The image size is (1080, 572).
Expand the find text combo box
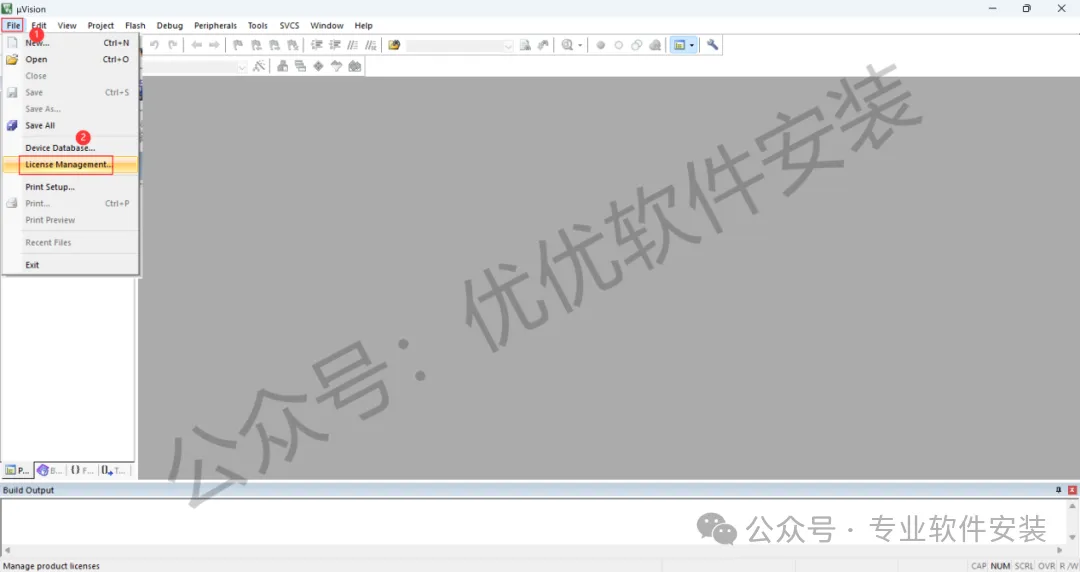pos(508,45)
